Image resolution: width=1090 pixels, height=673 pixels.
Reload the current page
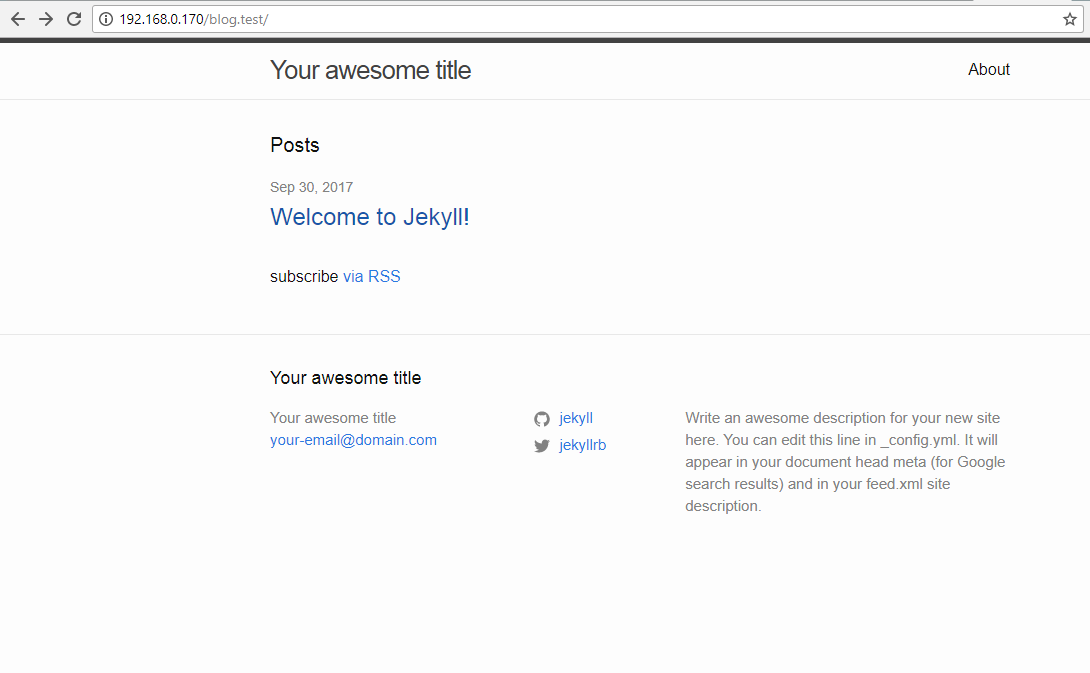pos(74,19)
